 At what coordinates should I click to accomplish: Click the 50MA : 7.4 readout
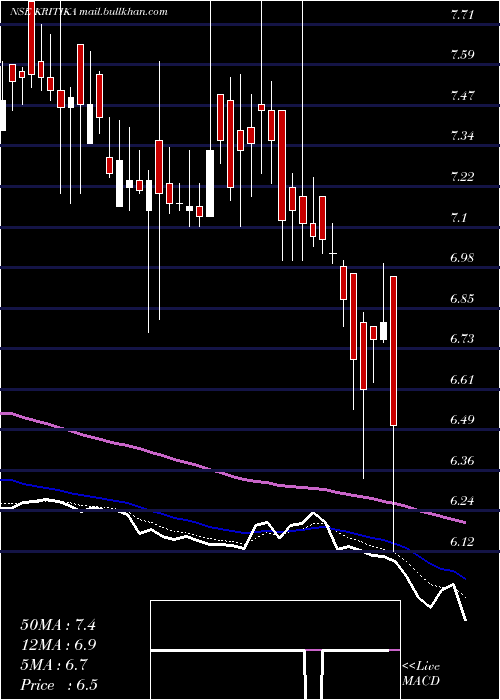pyautogui.click(x=58, y=625)
